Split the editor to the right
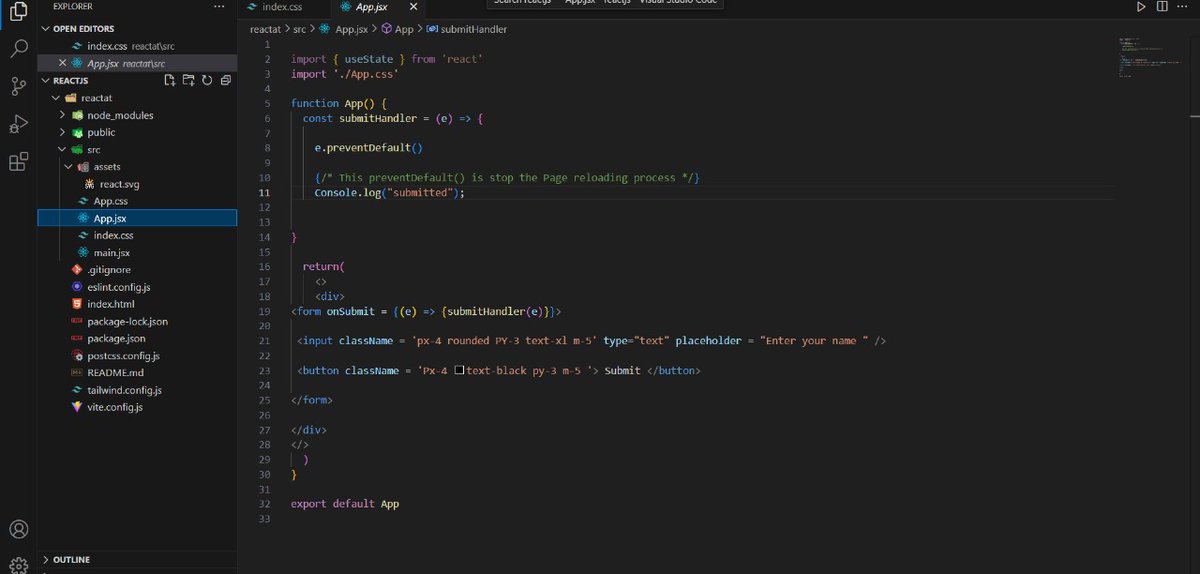Viewport: 1200px width, 574px height. pos(1162,7)
